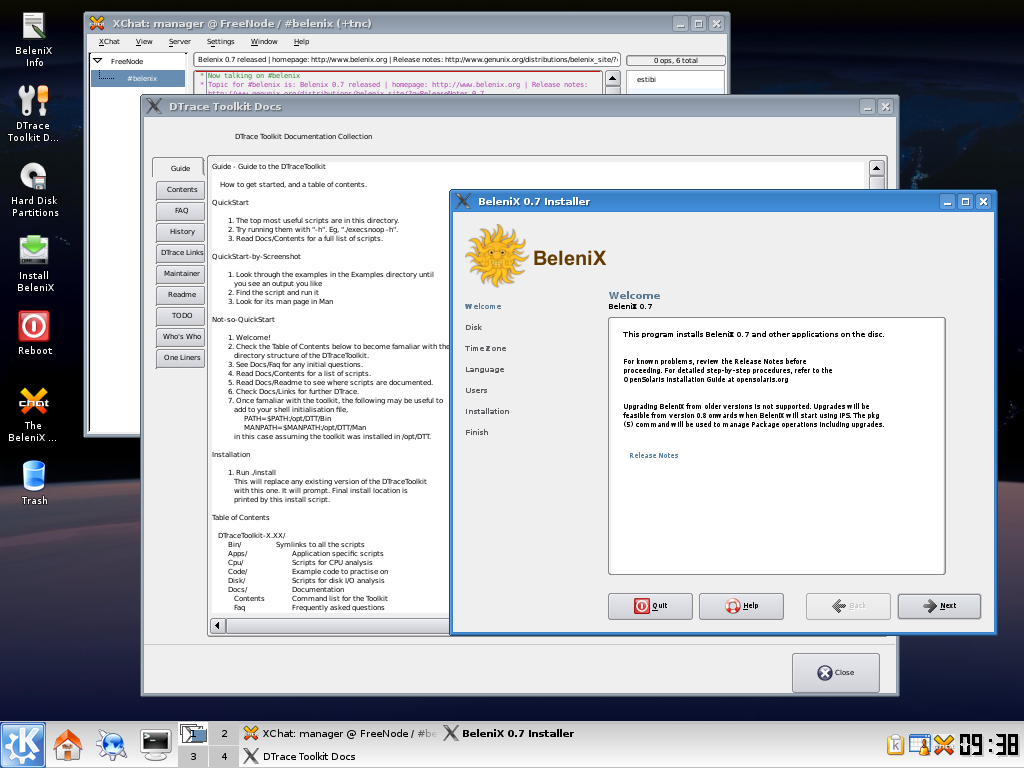This screenshot has width=1024, height=768.
Task: Switch to DTrace Links tab
Action: (x=181, y=252)
